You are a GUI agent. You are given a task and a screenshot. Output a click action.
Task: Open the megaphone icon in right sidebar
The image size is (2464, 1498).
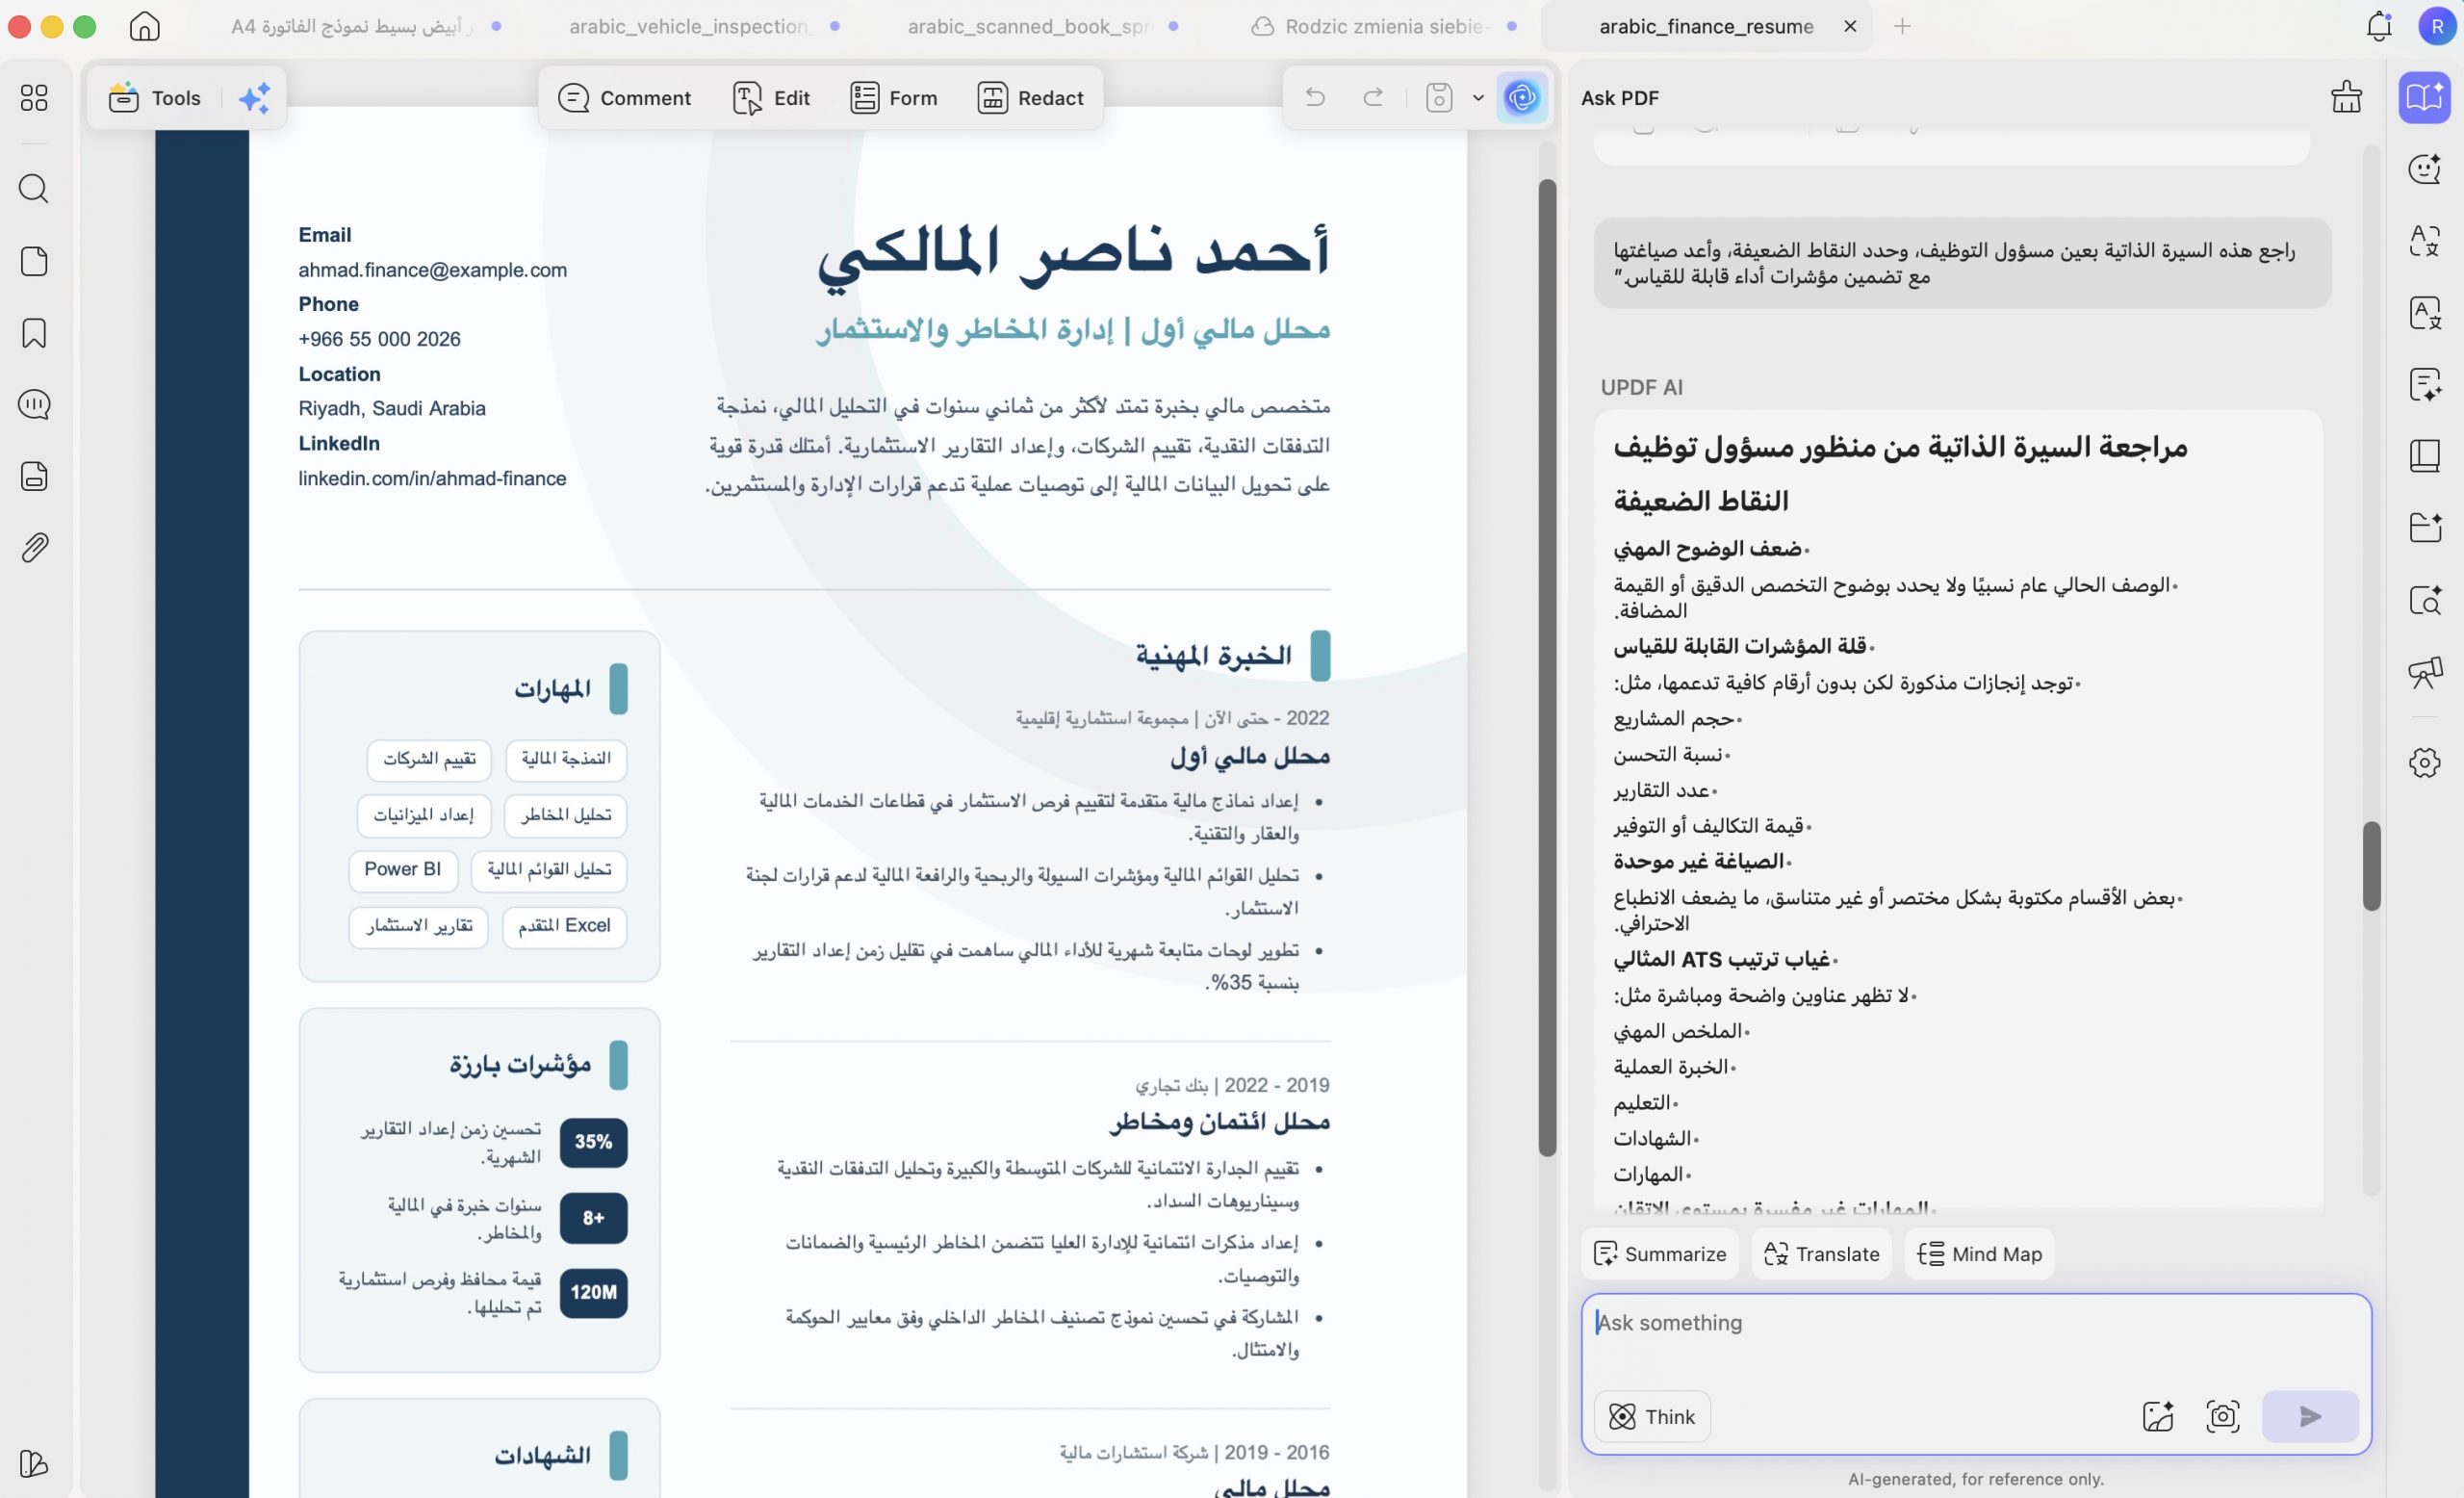click(2424, 672)
